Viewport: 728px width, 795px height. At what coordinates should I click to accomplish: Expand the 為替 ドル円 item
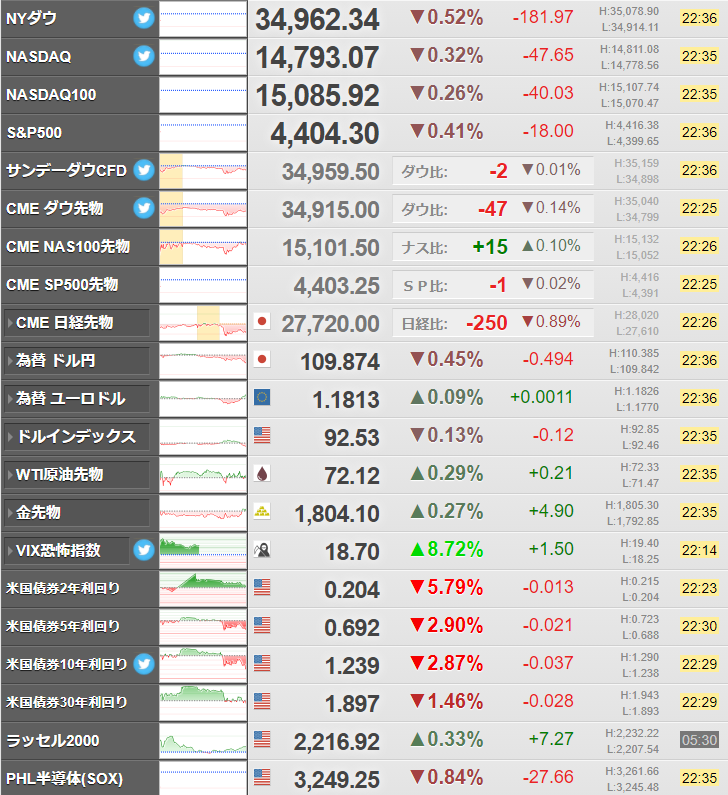(77, 360)
